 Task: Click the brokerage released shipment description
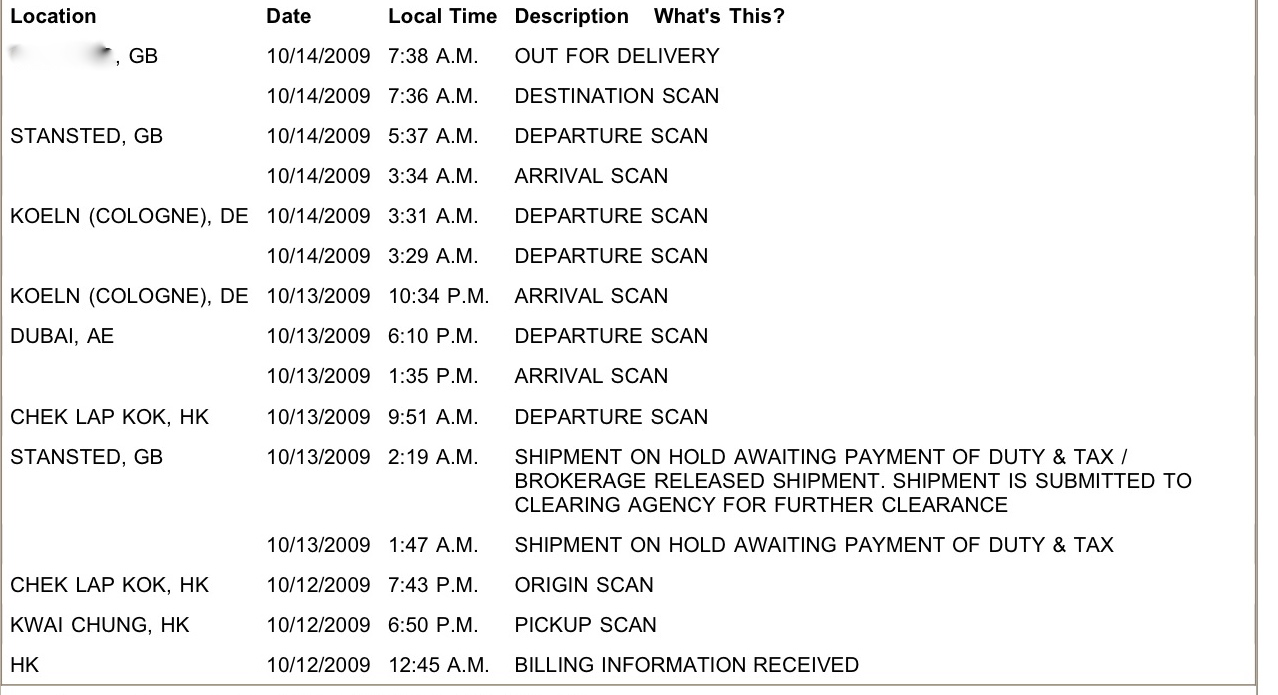(852, 481)
